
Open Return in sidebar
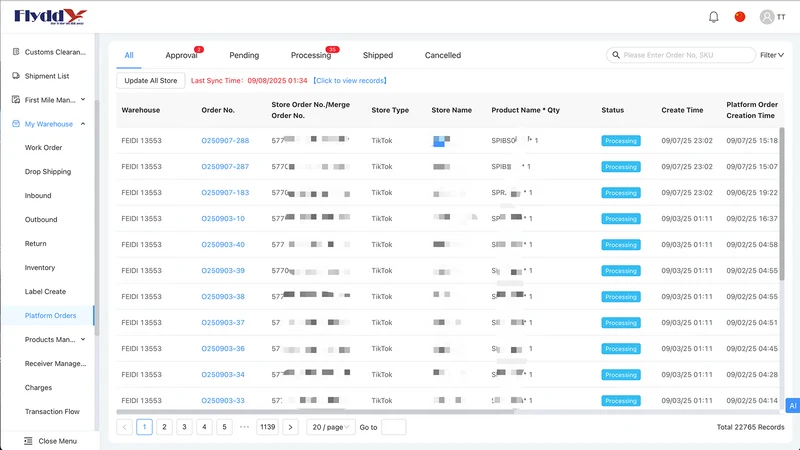35,243
